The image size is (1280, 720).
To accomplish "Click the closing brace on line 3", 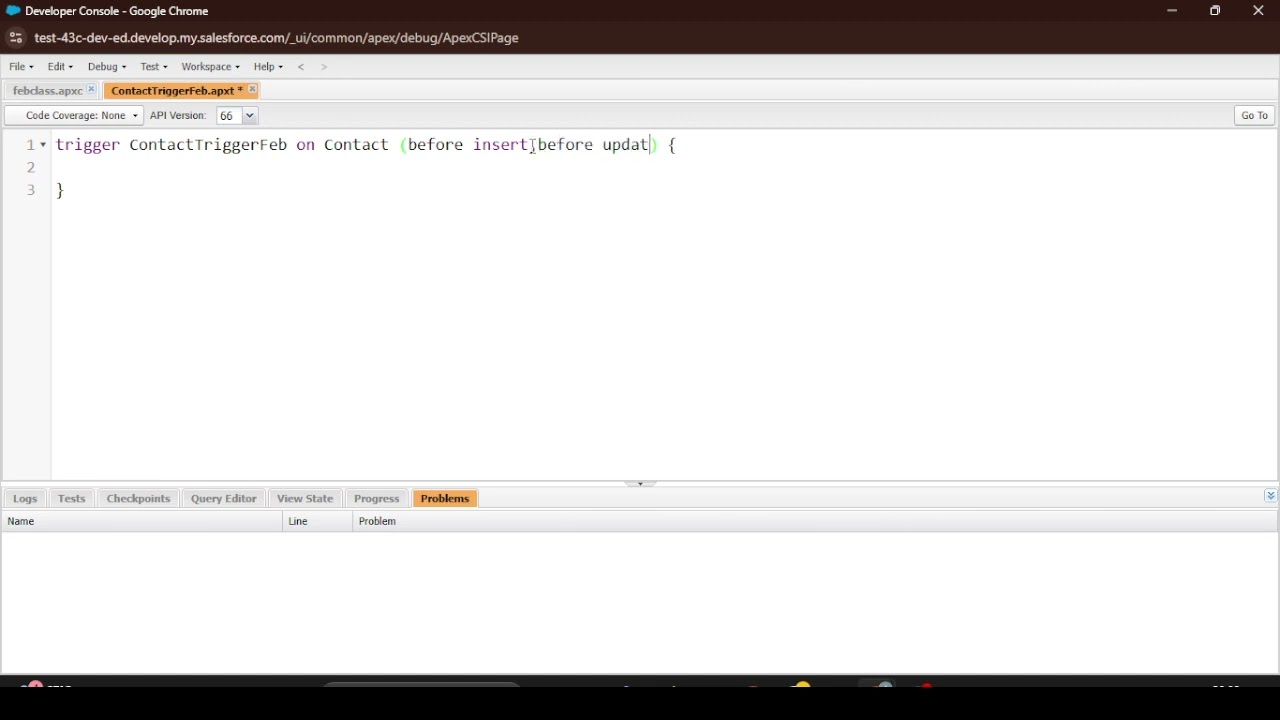I will click(60, 190).
